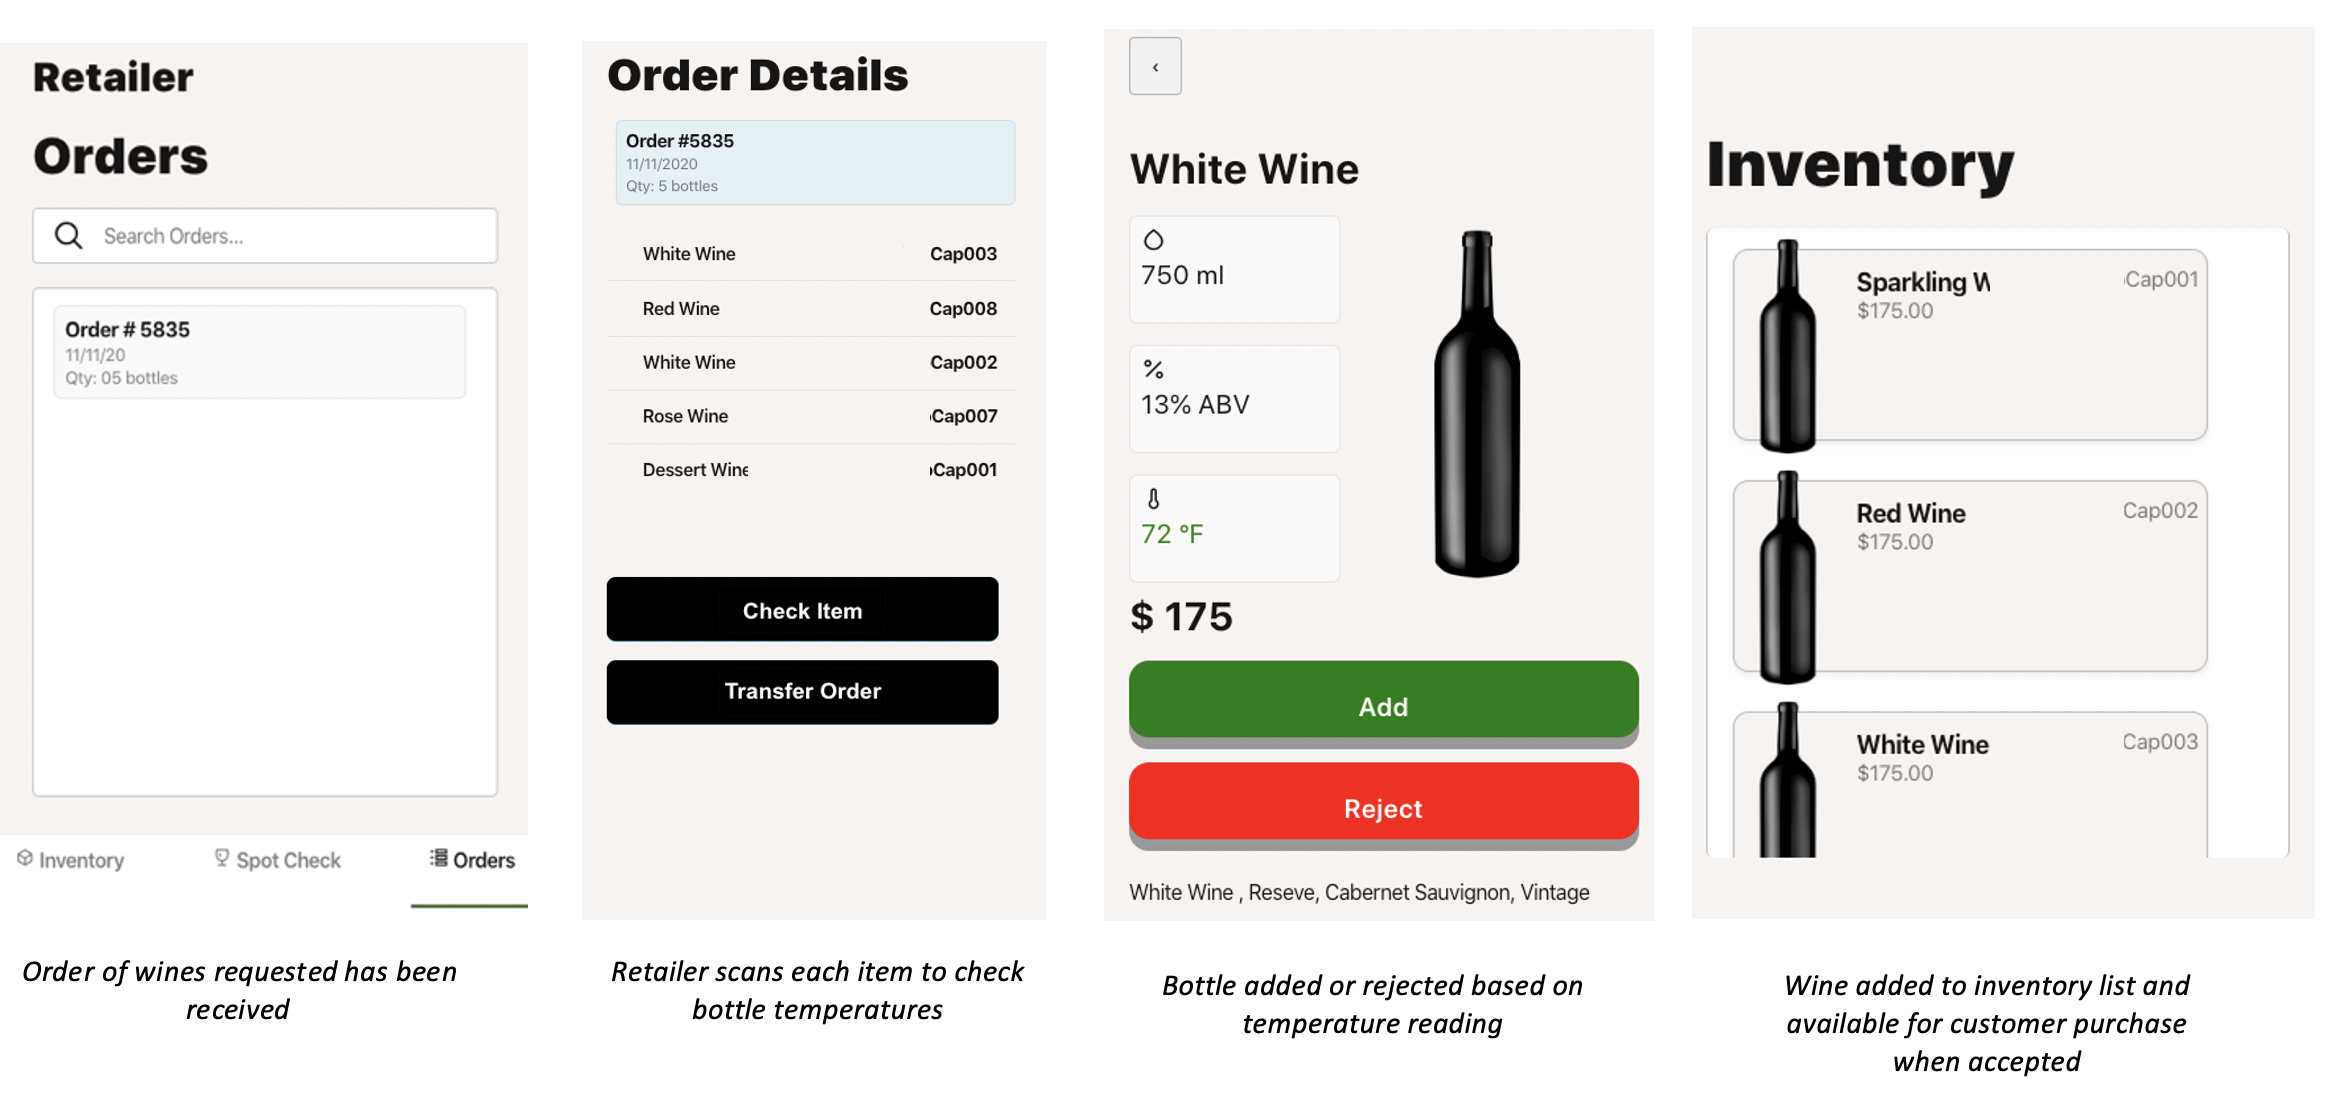Click the search magnifier icon in Orders
Viewport: 2338px width, 1120px height.
[x=68, y=235]
